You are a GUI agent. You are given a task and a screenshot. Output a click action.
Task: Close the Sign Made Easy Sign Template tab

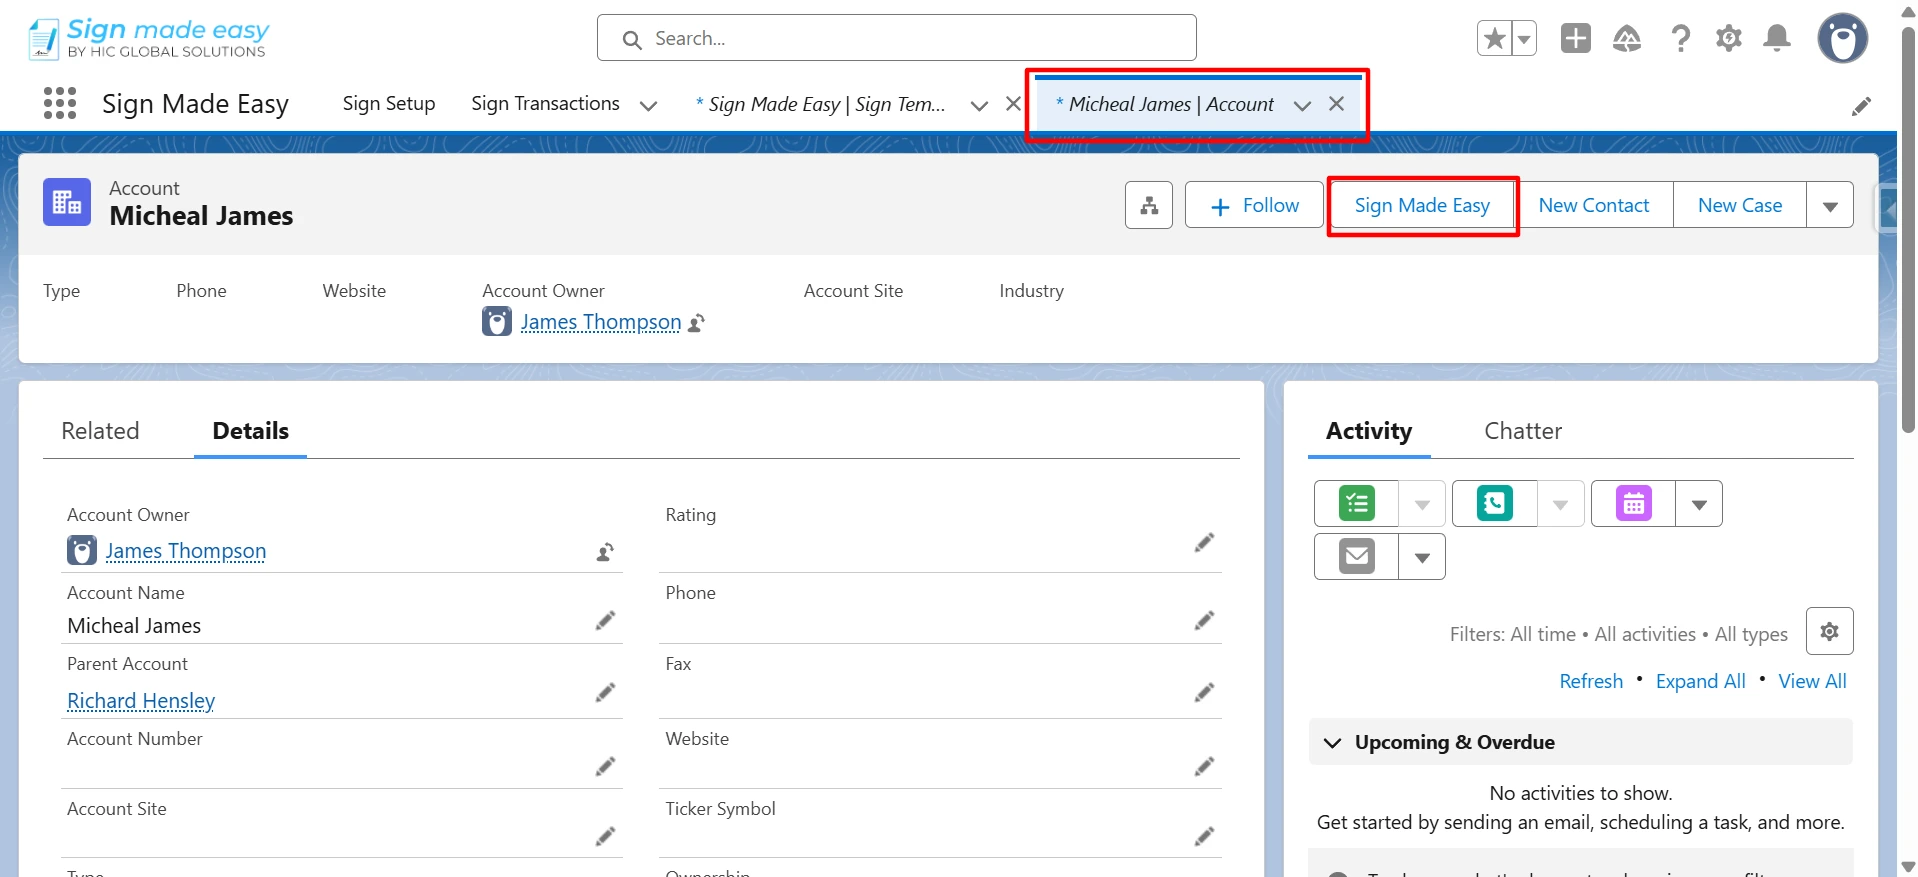pos(1013,104)
